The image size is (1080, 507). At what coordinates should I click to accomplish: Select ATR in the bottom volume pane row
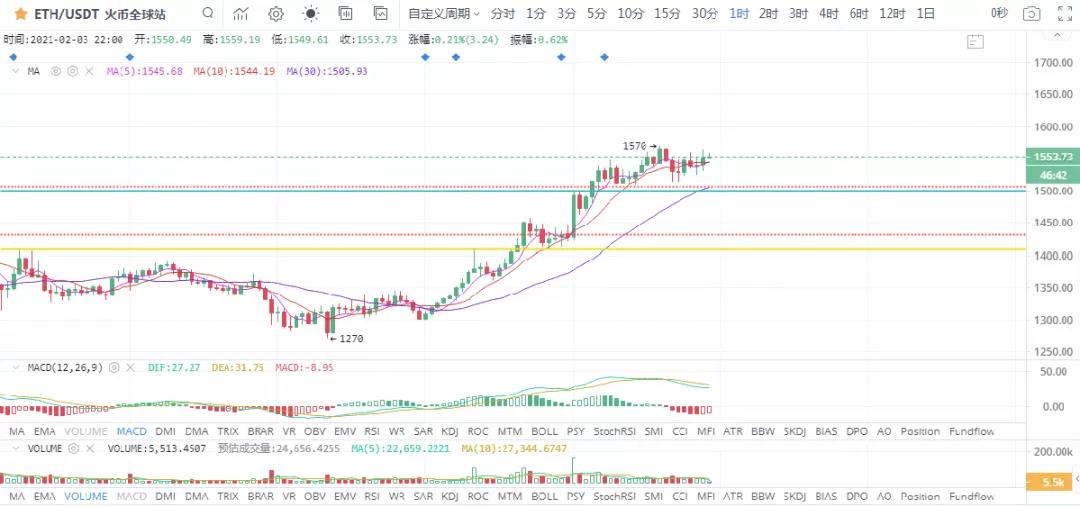(x=733, y=496)
